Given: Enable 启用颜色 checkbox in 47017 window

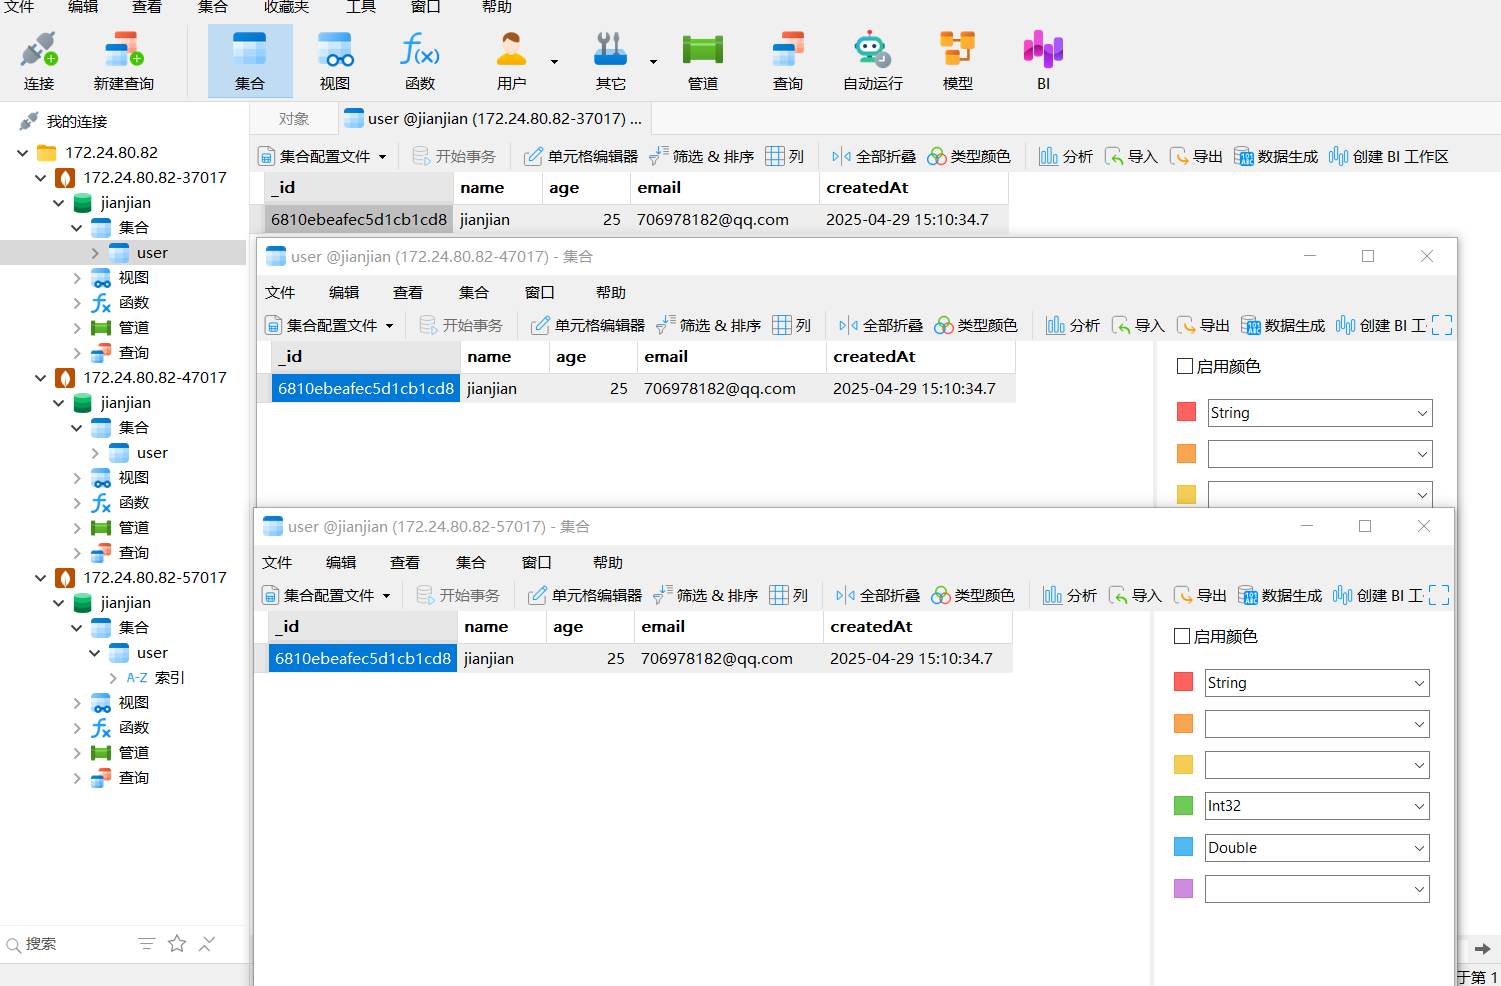Looking at the screenshot, I should pyautogui.click(x=1185, y=366).
